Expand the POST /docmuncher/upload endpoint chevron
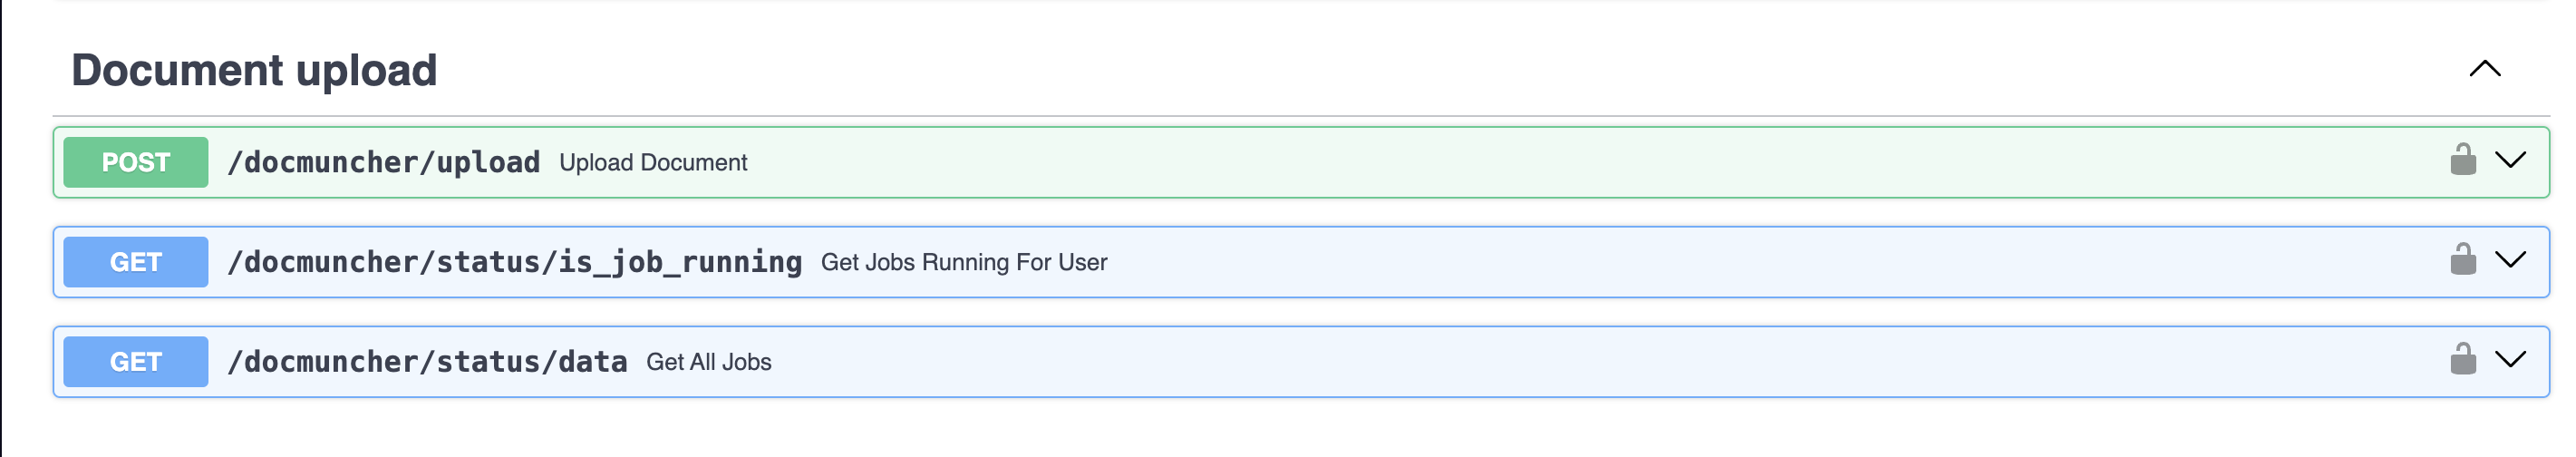The width and height of the screenshot is (2576, 457). (x=2510, y=160)
